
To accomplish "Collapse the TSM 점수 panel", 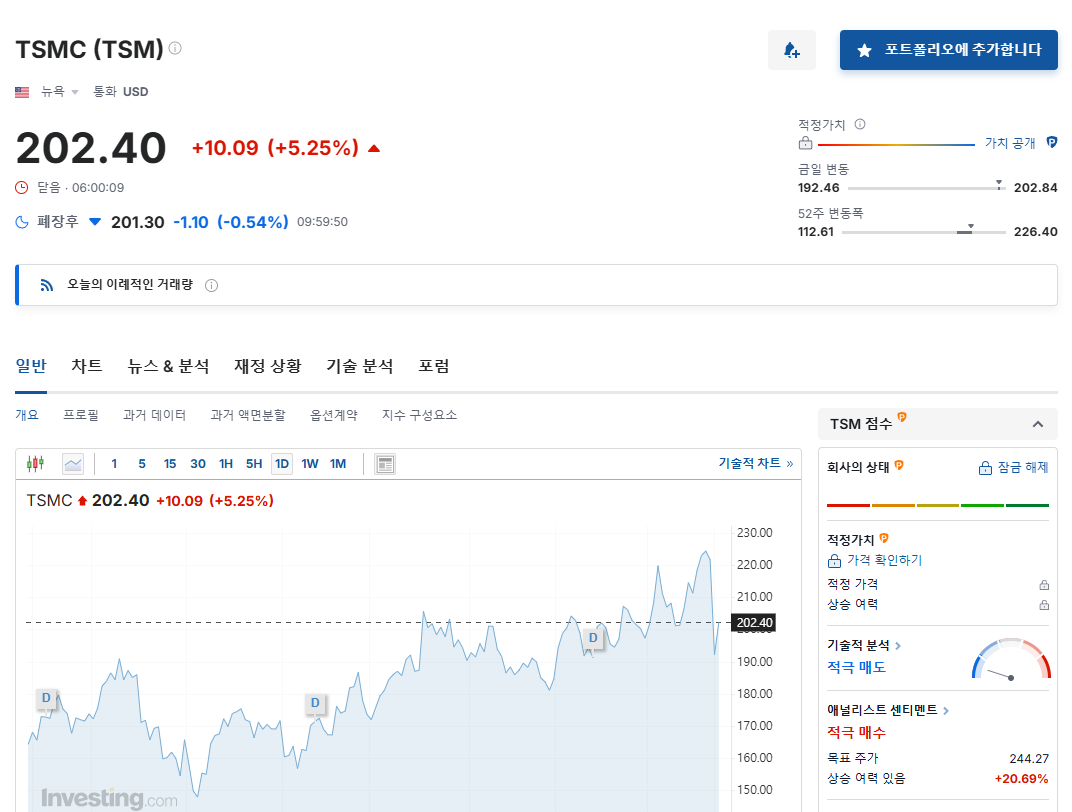I will tap(1037, 423).
